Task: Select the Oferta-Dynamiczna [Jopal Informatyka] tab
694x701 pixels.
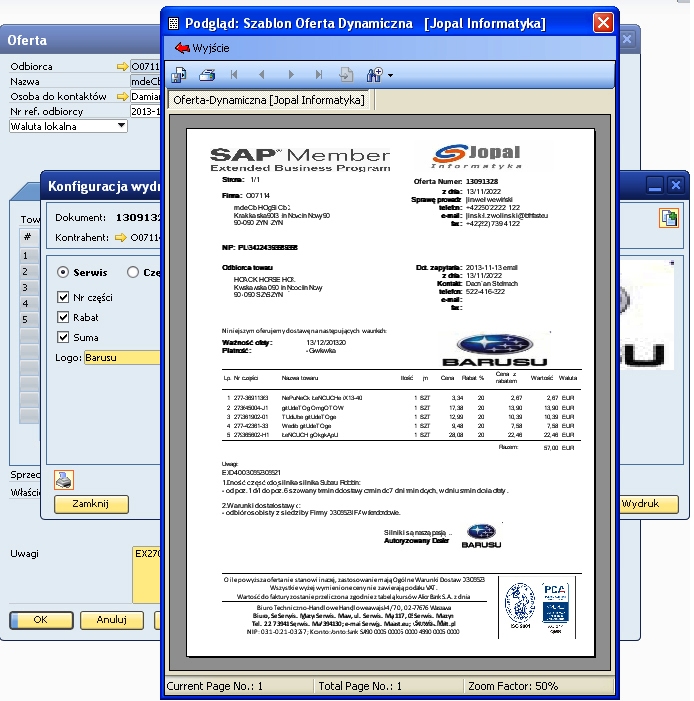Action: pyautogui.click(x=269, y=100)
